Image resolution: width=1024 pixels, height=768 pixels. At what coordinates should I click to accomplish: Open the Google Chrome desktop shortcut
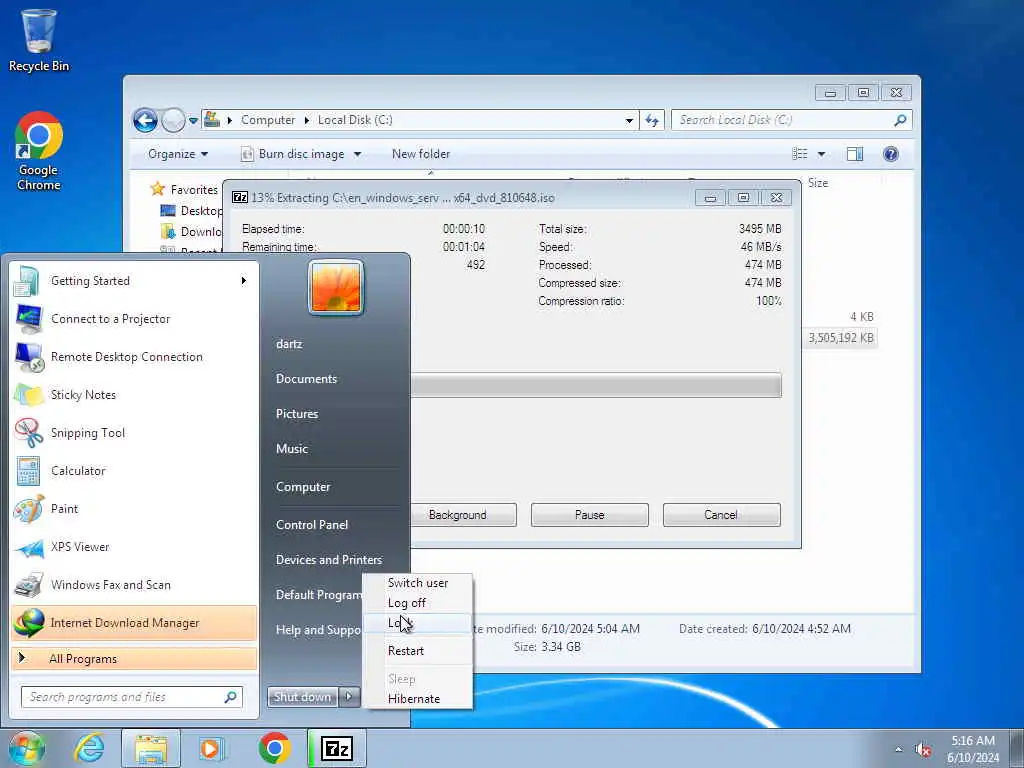(39, 152)
